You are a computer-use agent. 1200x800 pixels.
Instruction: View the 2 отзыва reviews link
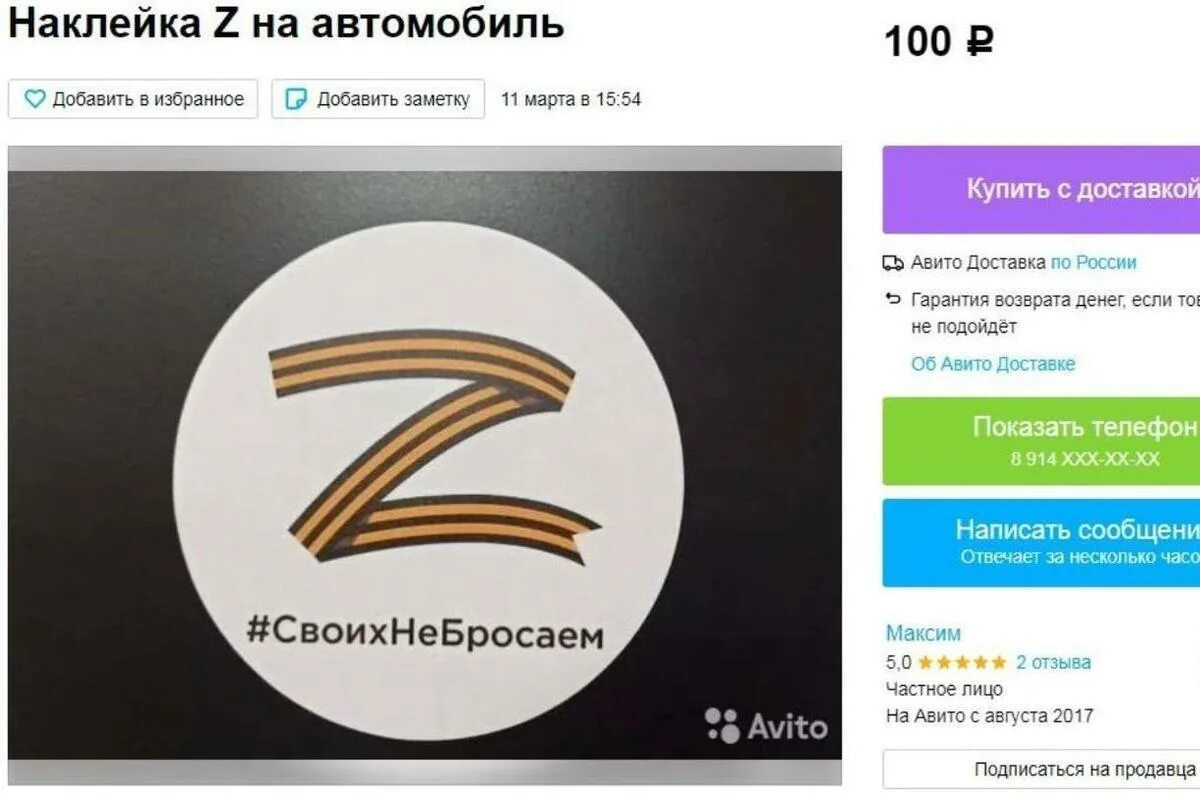pyautogui.click(x=1053, y=662)
